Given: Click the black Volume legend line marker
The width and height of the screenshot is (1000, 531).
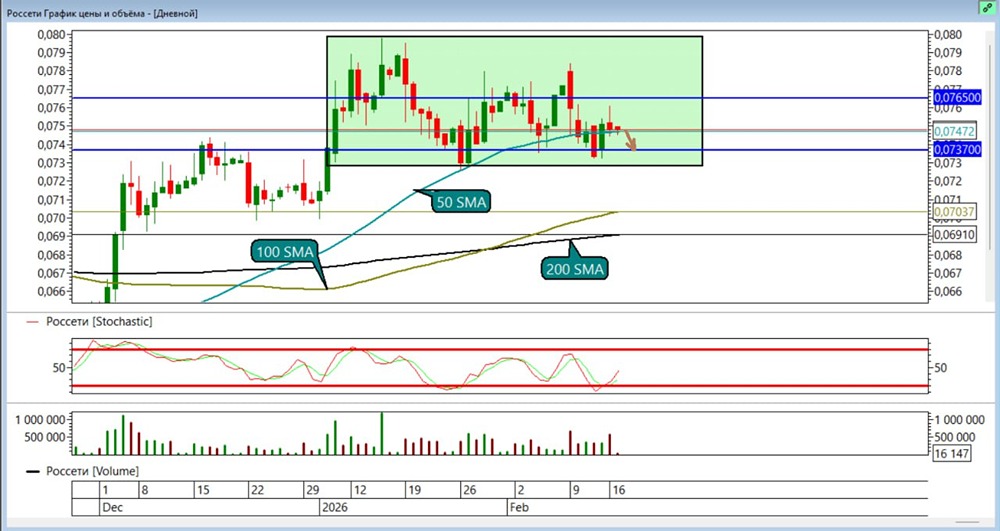Looking at the screenshot, I should 33,472.
